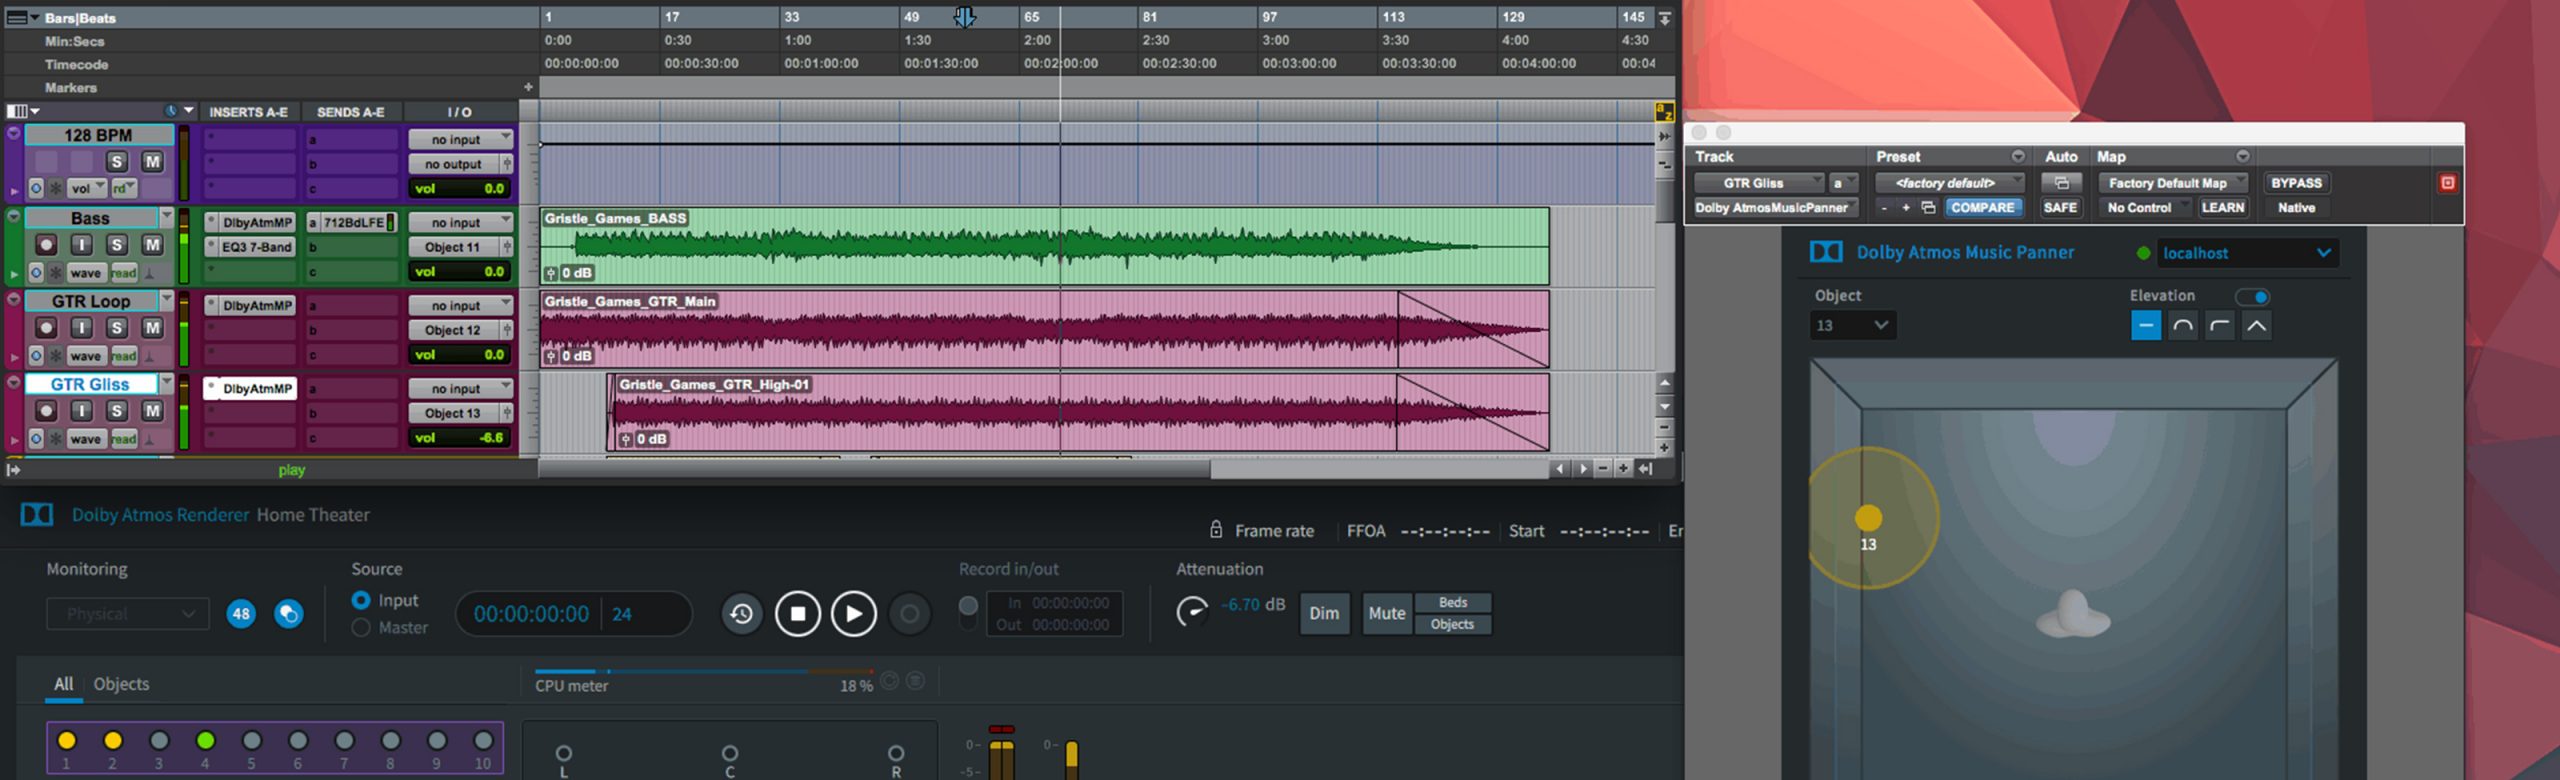Toggle the Elevation switch in Music Panner
Viewport: 2560px width, 780px height.
(2253, 296)
